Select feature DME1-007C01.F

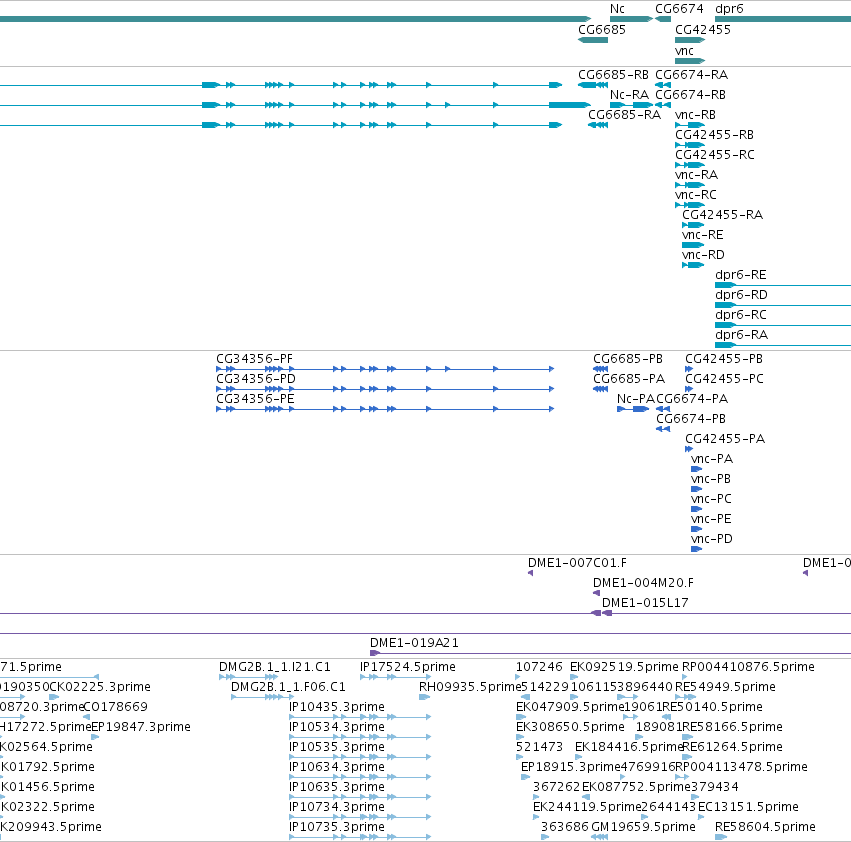pos(577,563)
